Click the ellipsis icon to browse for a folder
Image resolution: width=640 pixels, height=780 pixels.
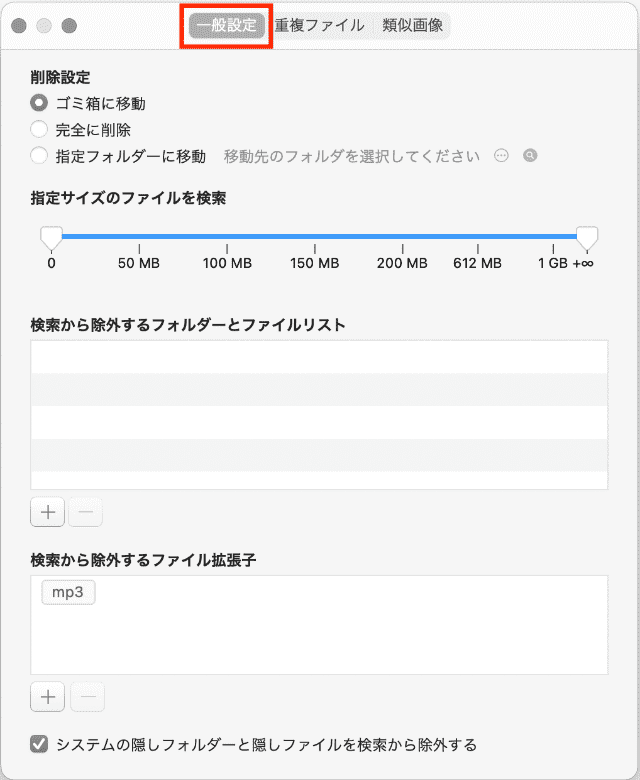[x=502, y=156]
